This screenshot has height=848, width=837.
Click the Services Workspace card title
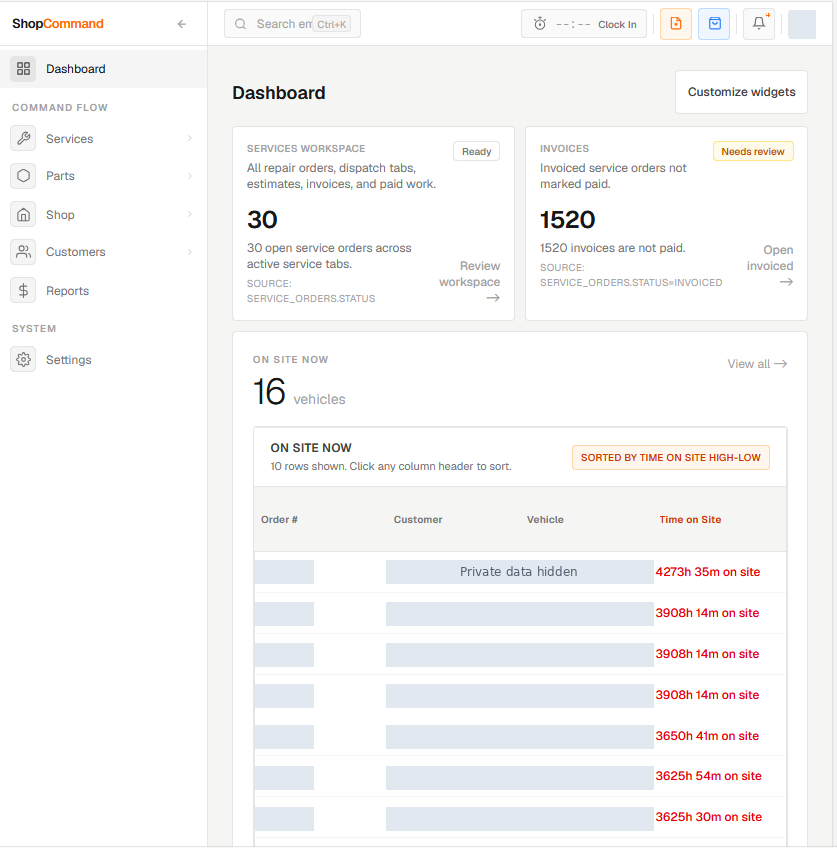(306, 149)
